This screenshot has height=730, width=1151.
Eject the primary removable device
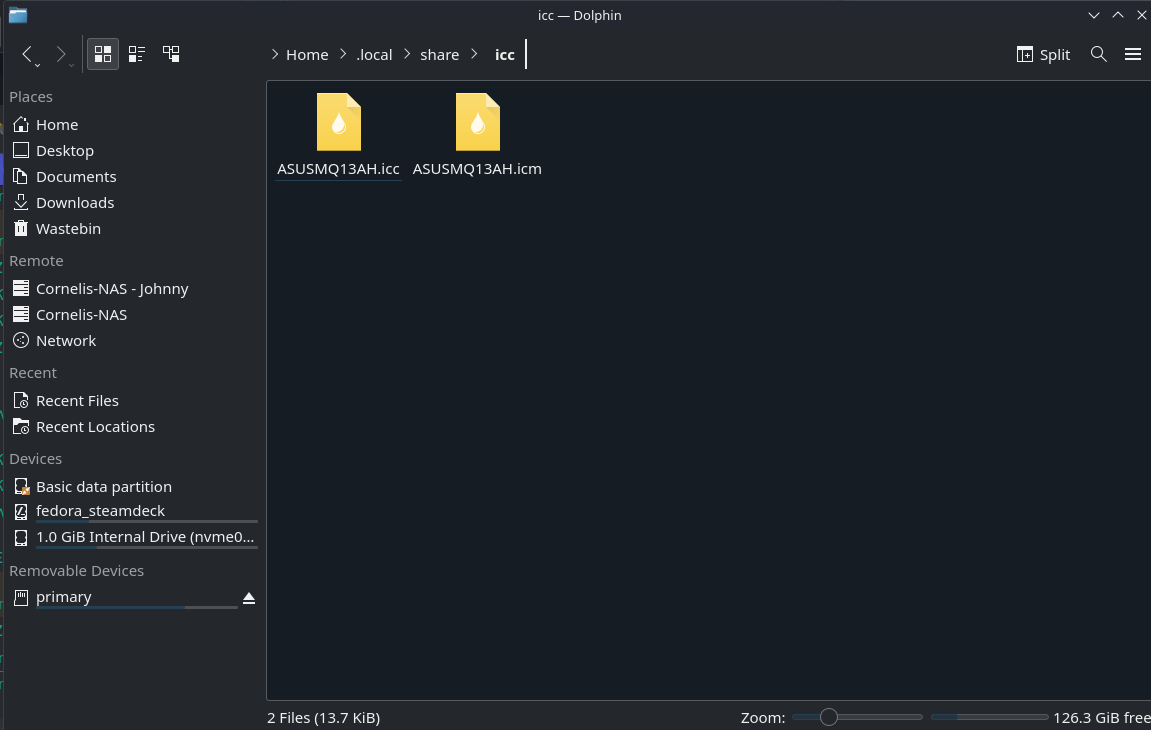[x=249, y=599]
